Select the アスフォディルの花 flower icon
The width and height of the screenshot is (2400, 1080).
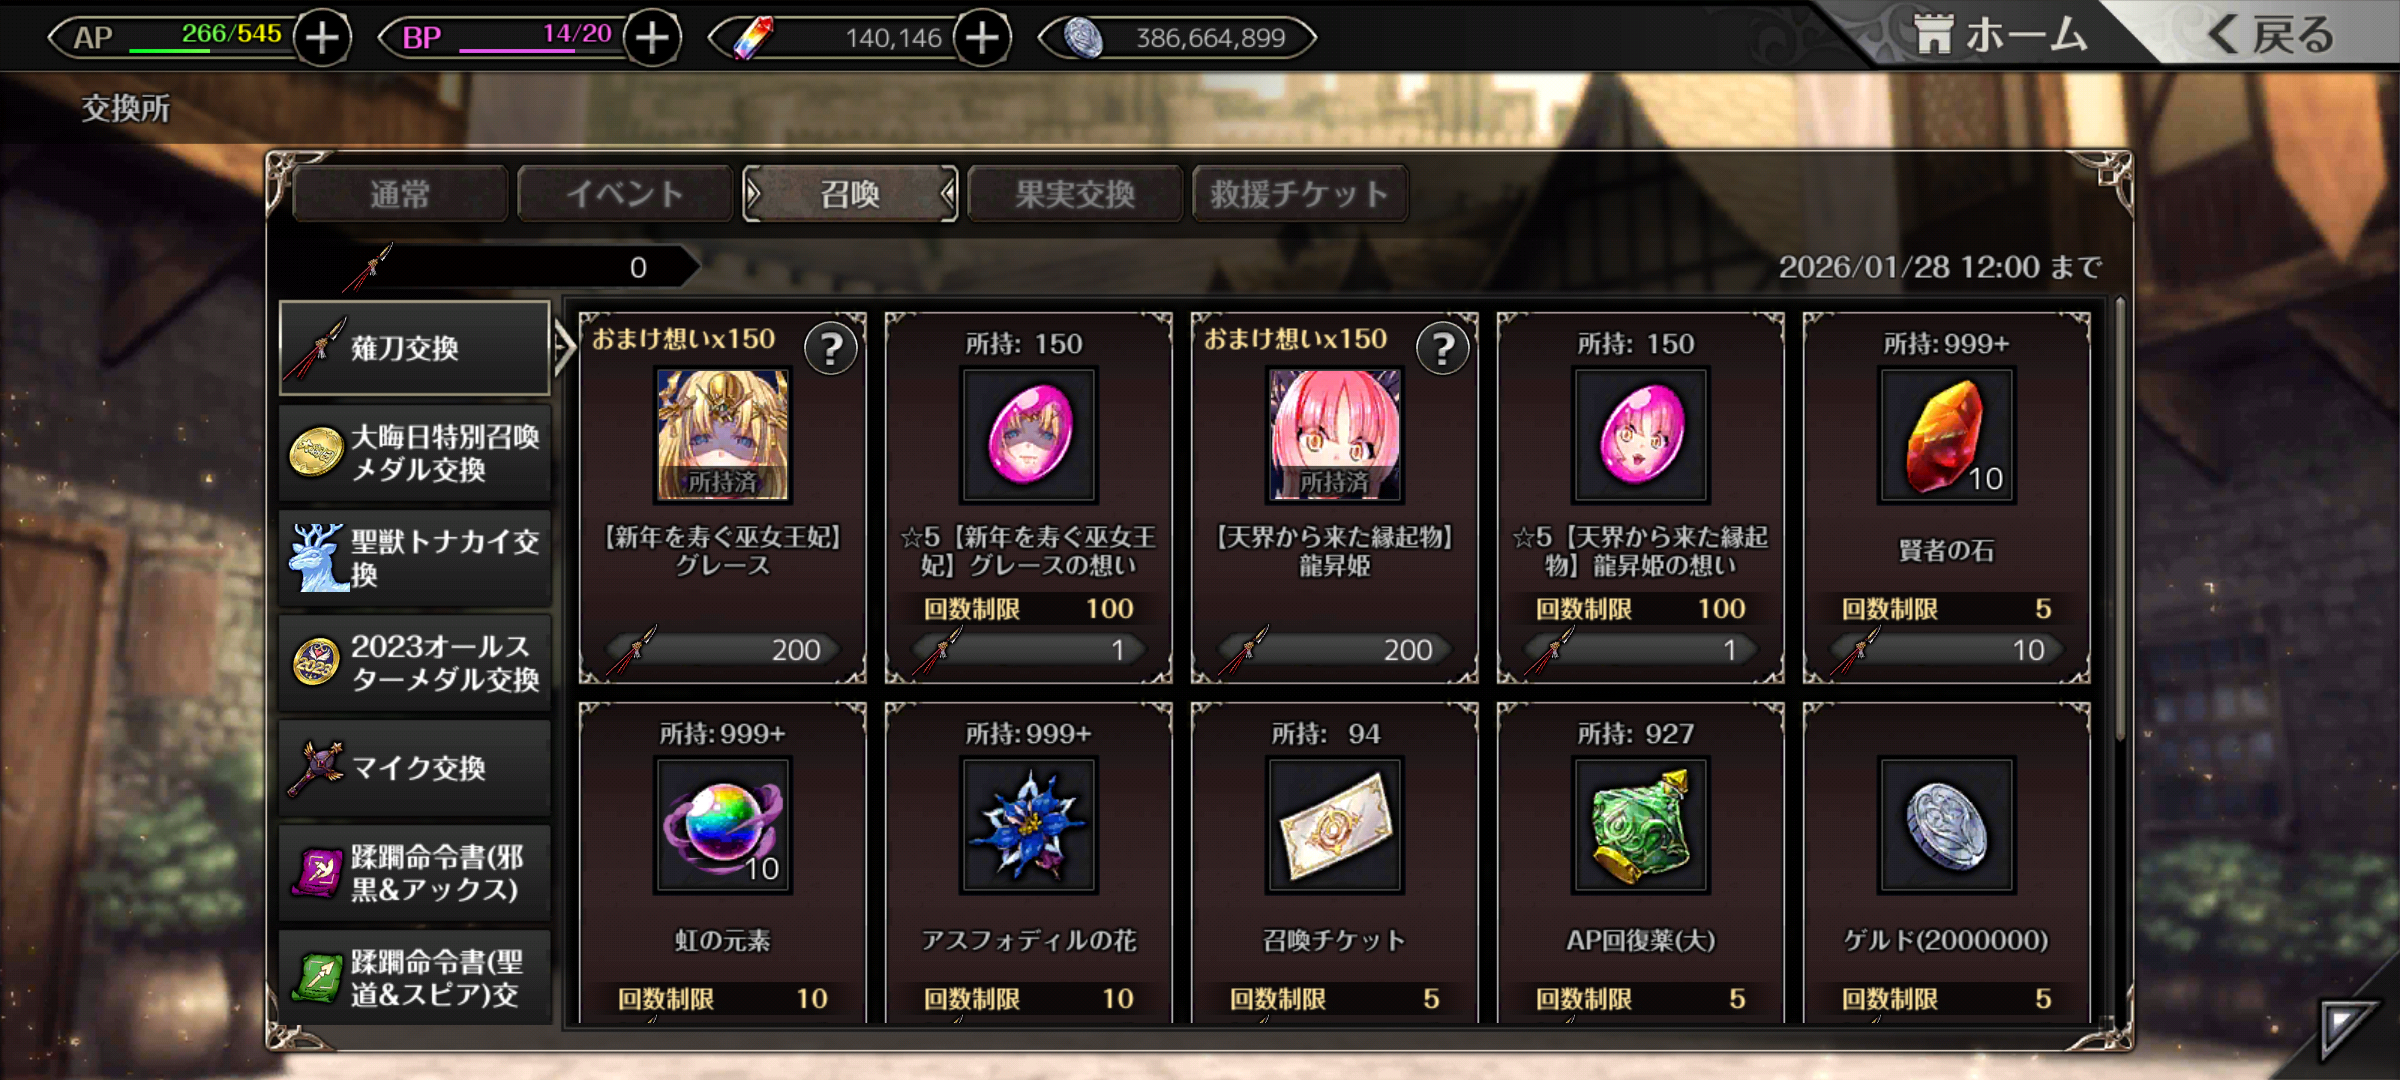(1028, 825)
